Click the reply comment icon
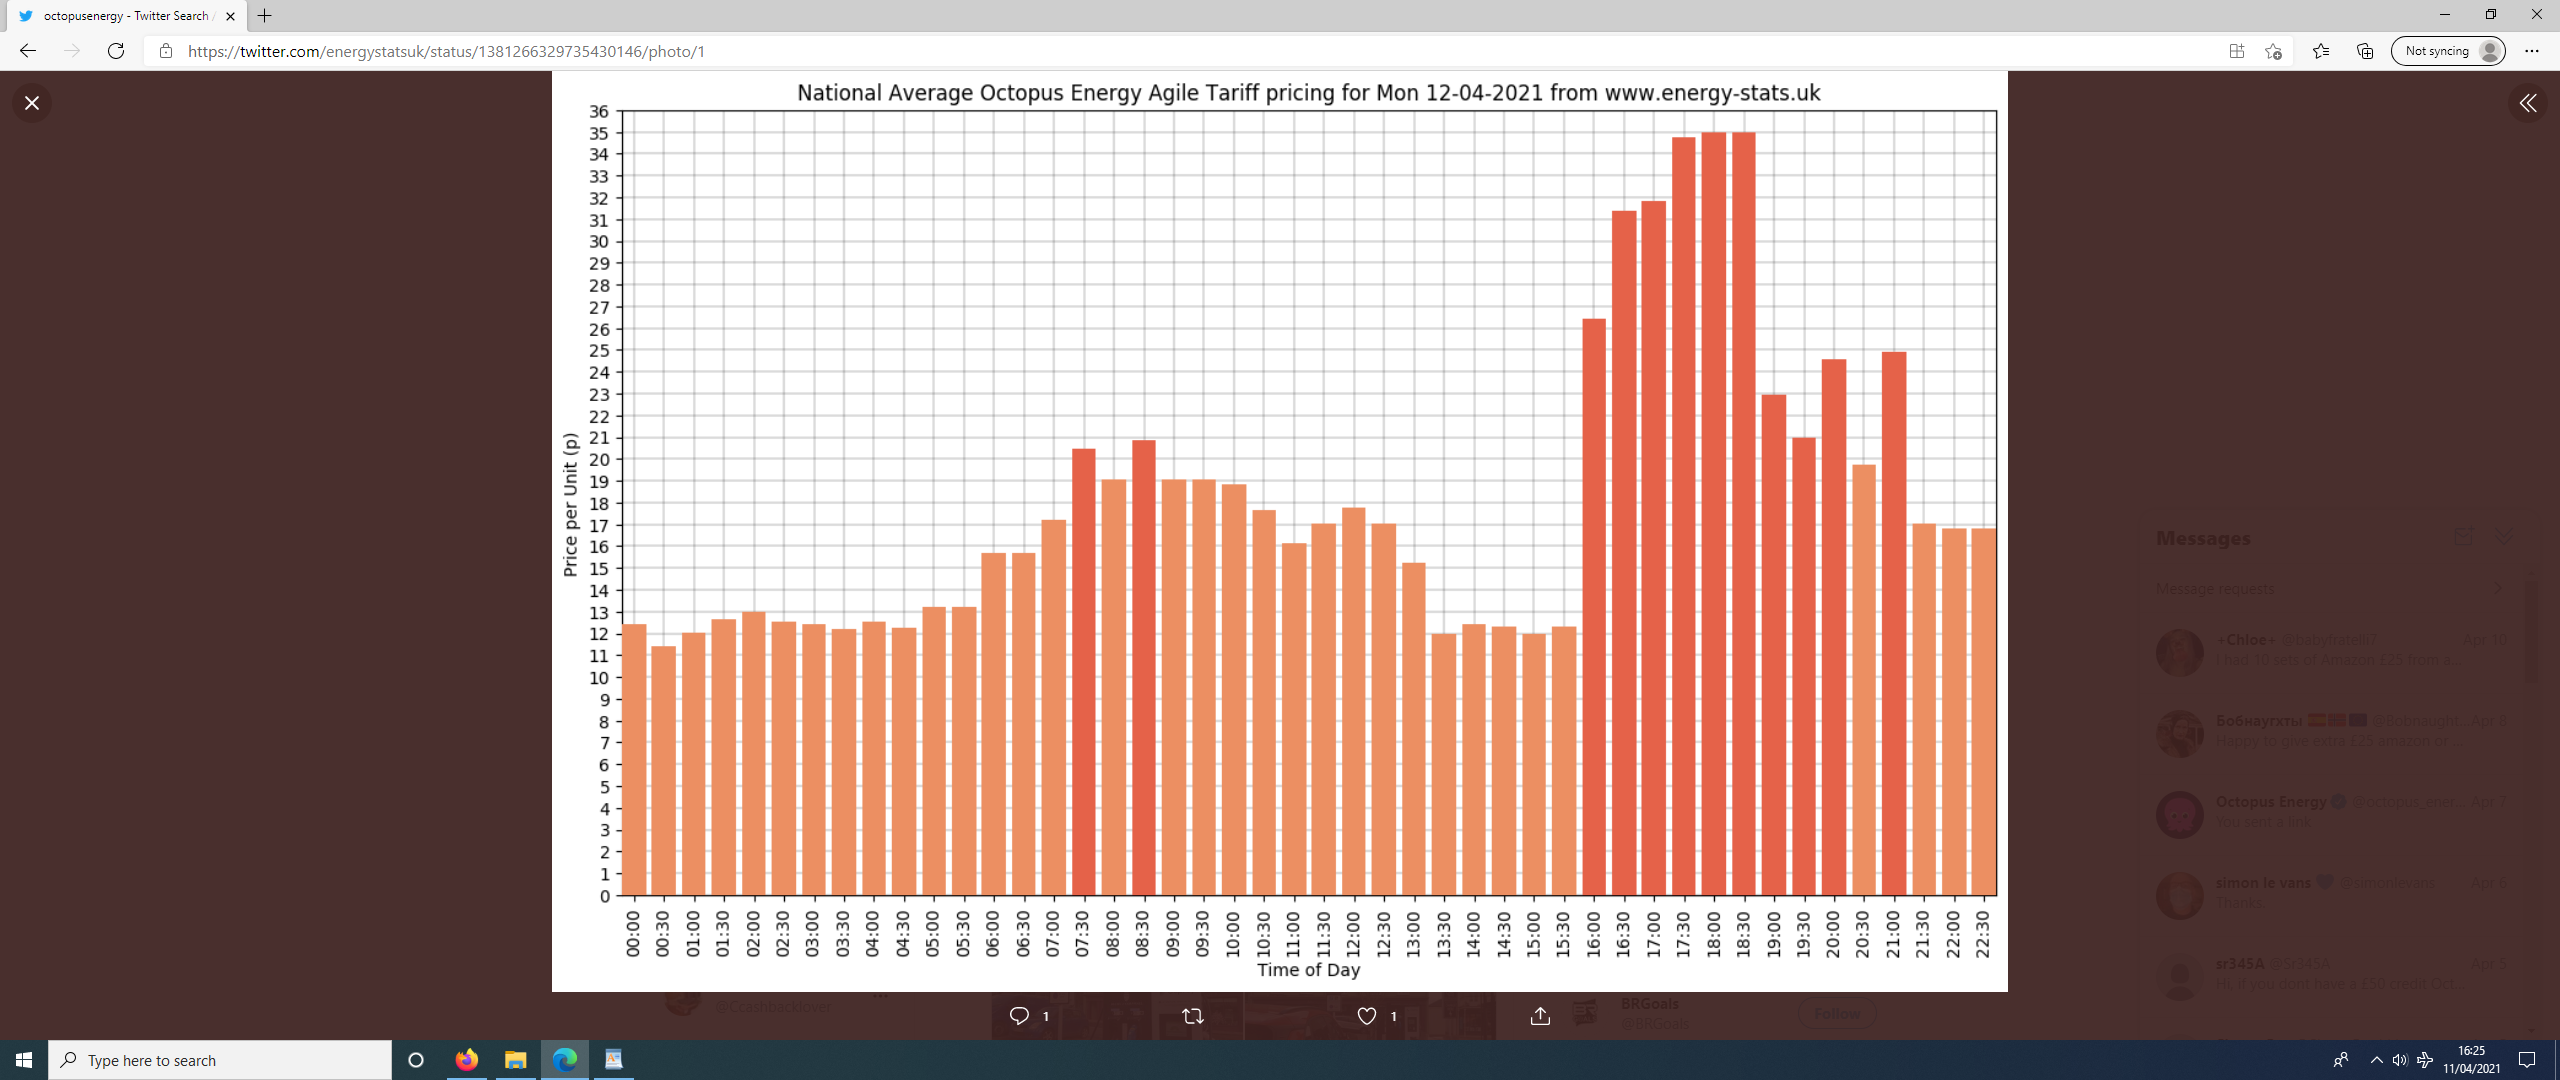 point(1019,1016)
